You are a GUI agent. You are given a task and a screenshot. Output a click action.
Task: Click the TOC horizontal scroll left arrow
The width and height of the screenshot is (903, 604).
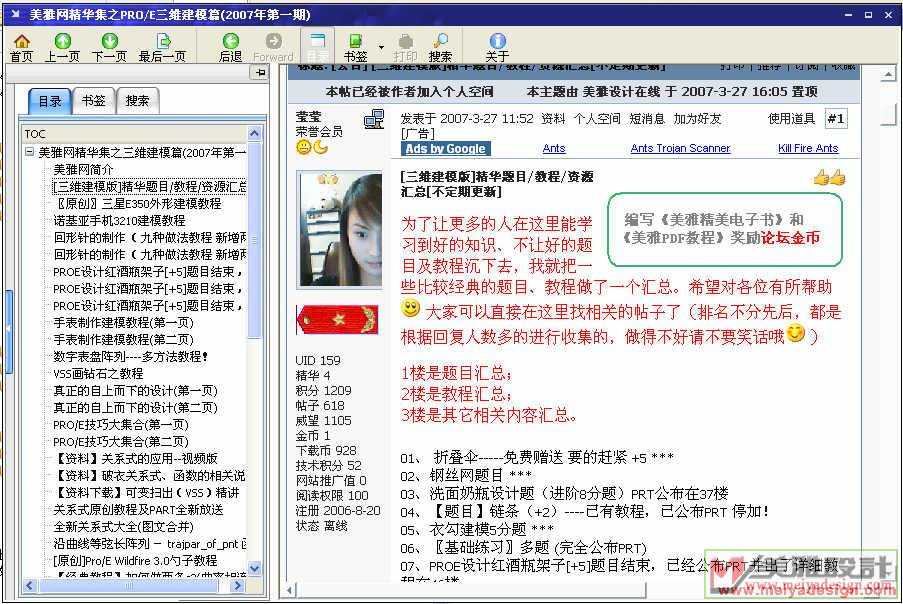click(x=29, y=585)
